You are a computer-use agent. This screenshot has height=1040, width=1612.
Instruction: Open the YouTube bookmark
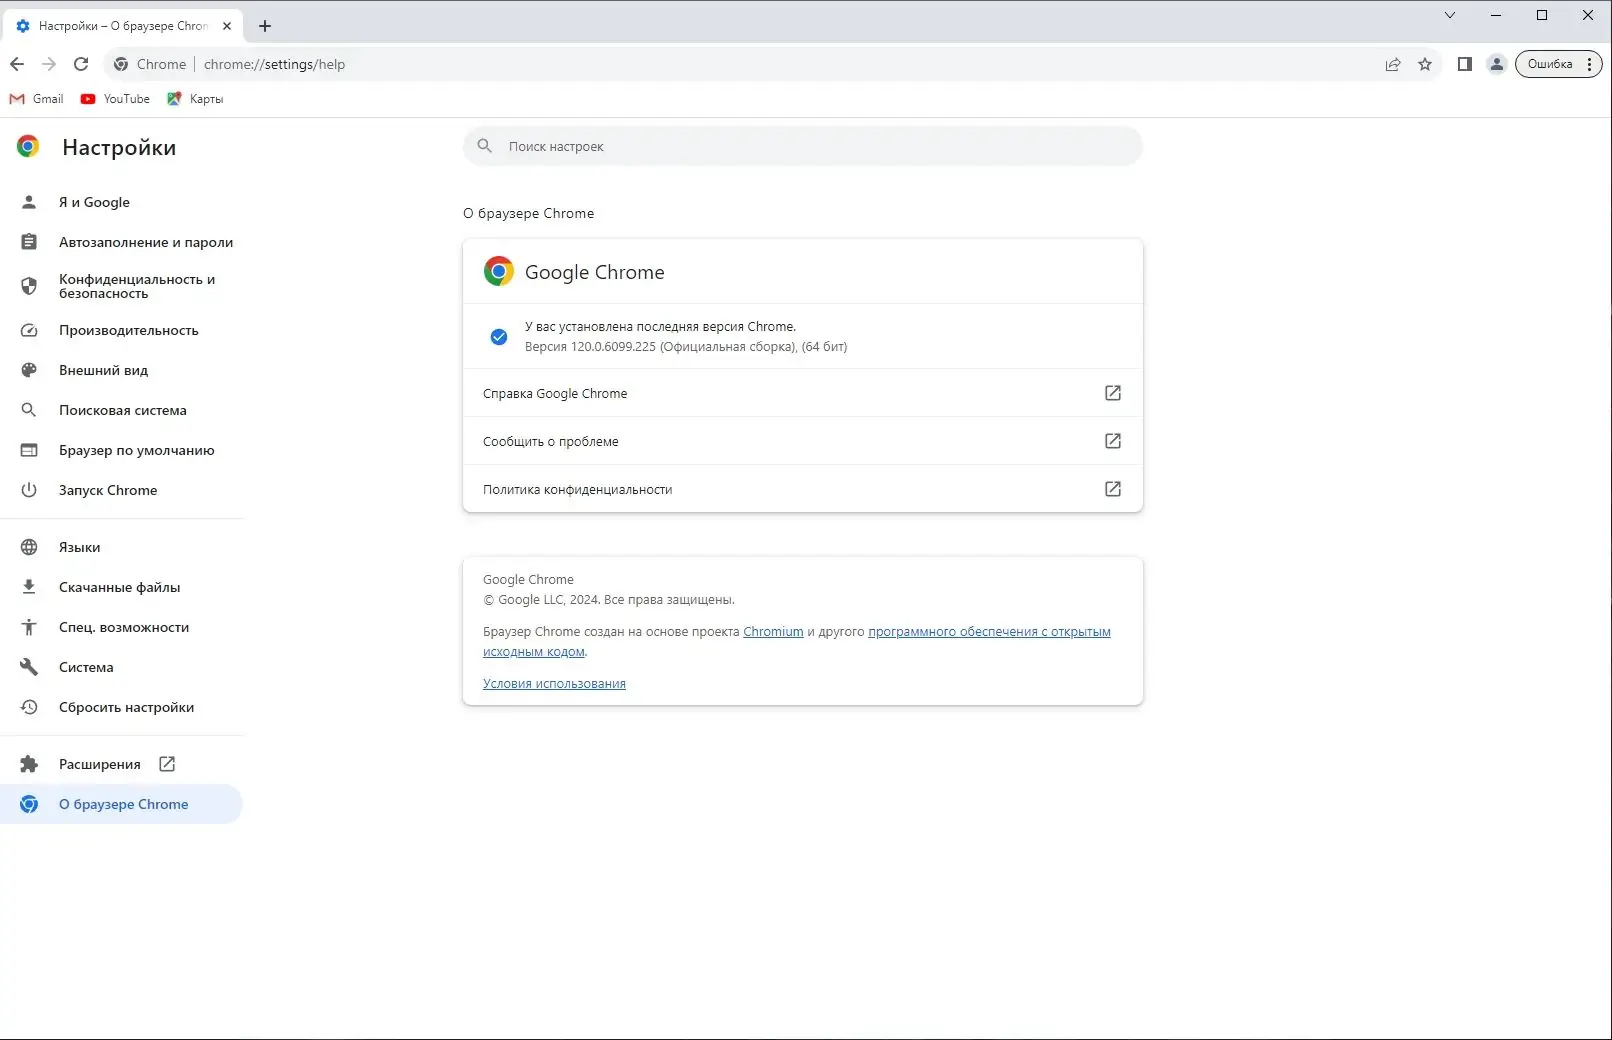[x=115, y=99]
